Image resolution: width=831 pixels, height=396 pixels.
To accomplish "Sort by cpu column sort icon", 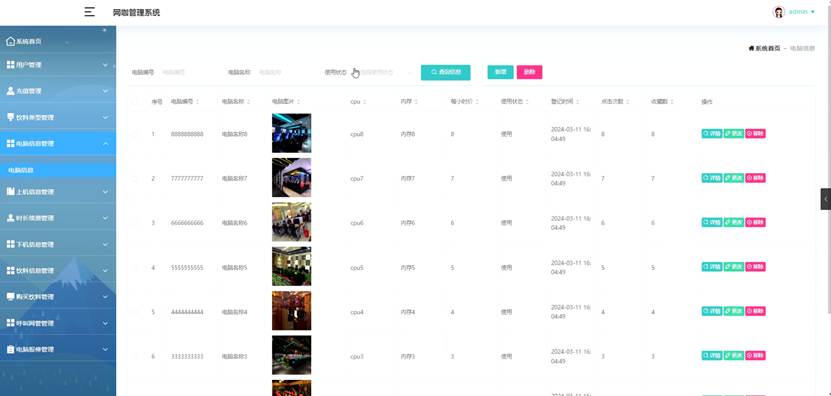I will point(365,101).
